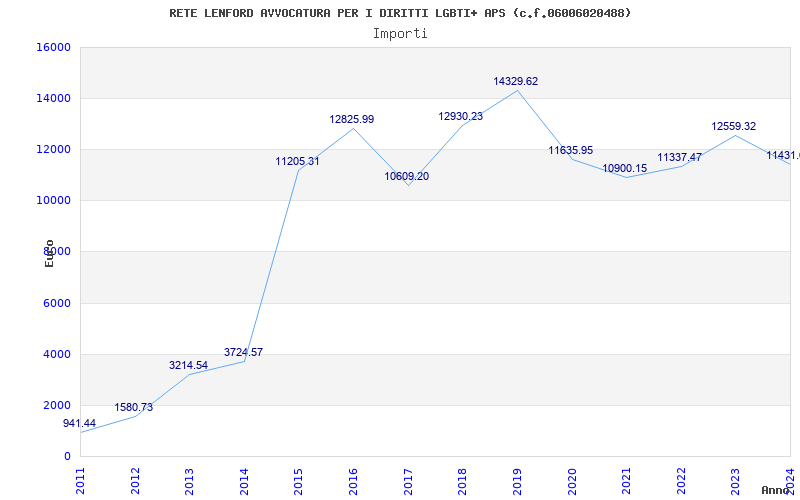Select the data label 11205.31
Screen dimensions: 800x500
pos(297,161)
